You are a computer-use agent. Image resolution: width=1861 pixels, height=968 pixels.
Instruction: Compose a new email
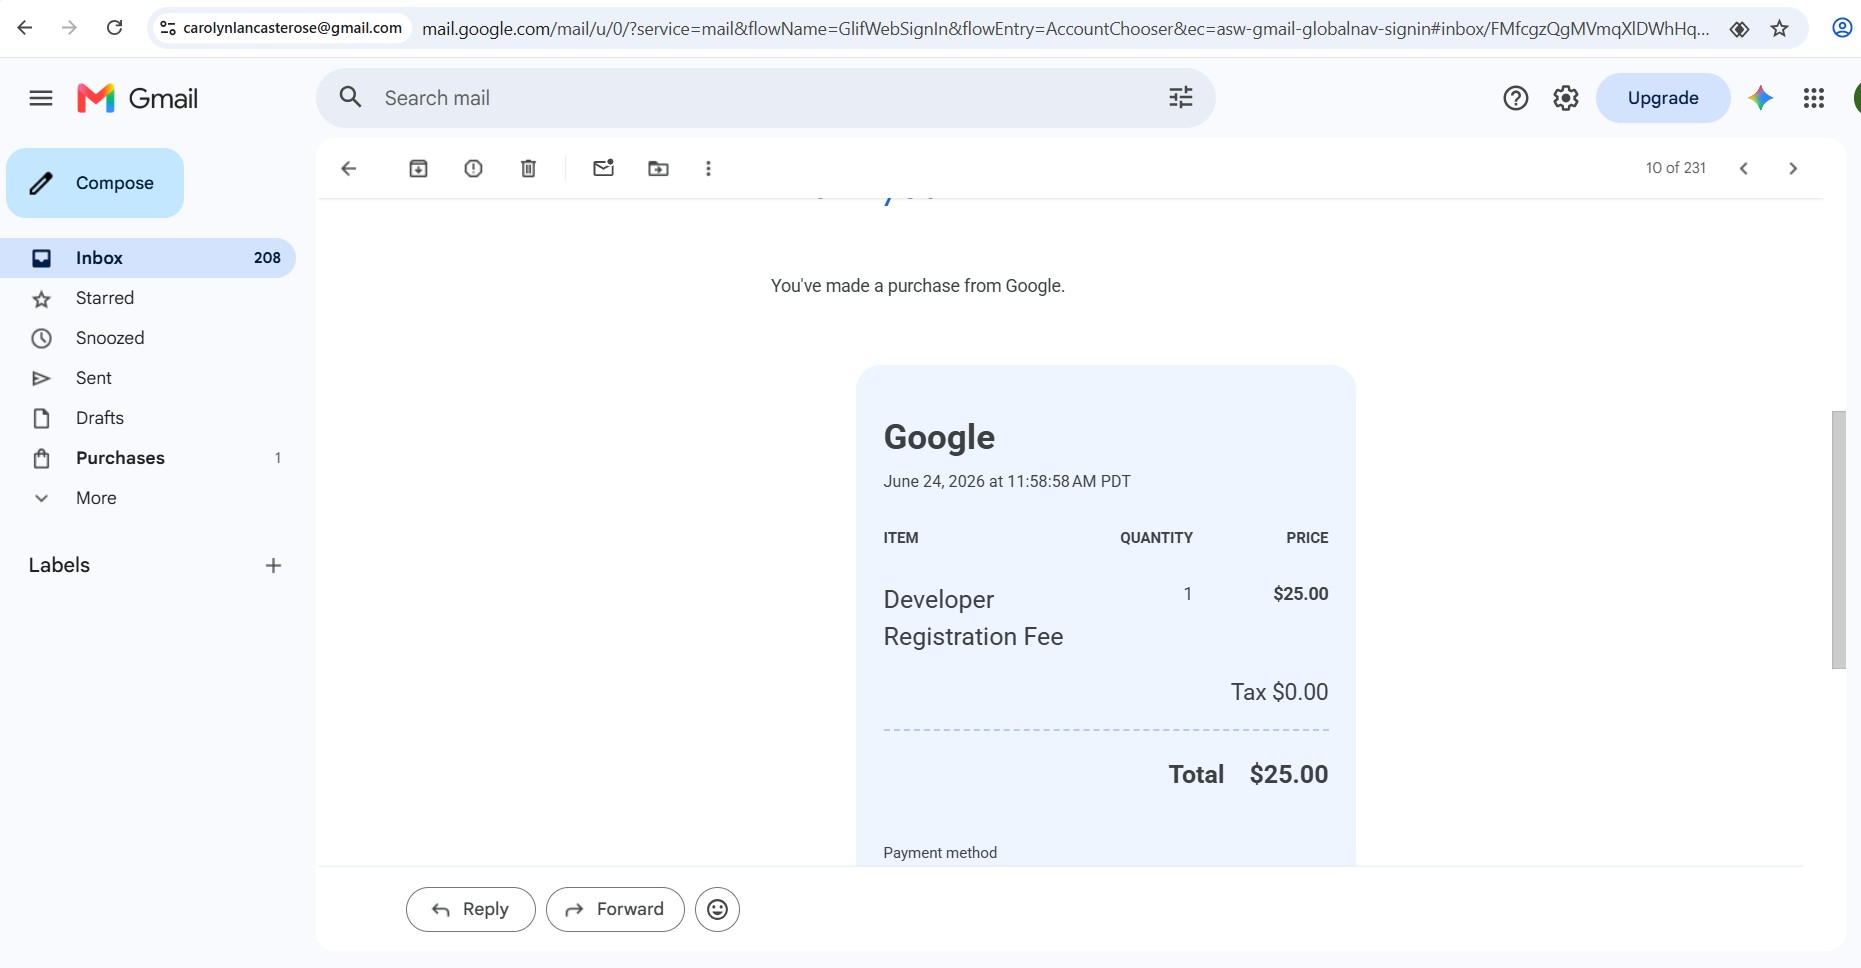coord(95,183)
